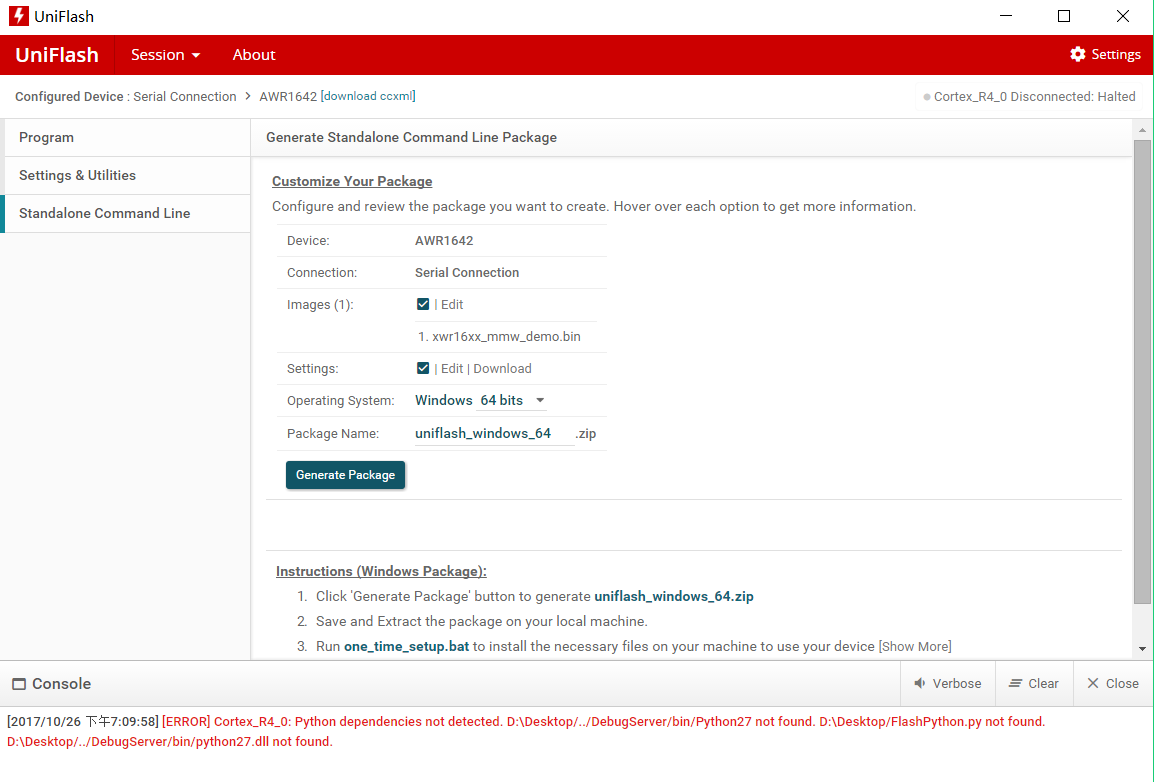Click the download ccxml link
The image size is (1154, 782).
pos(368,96)
